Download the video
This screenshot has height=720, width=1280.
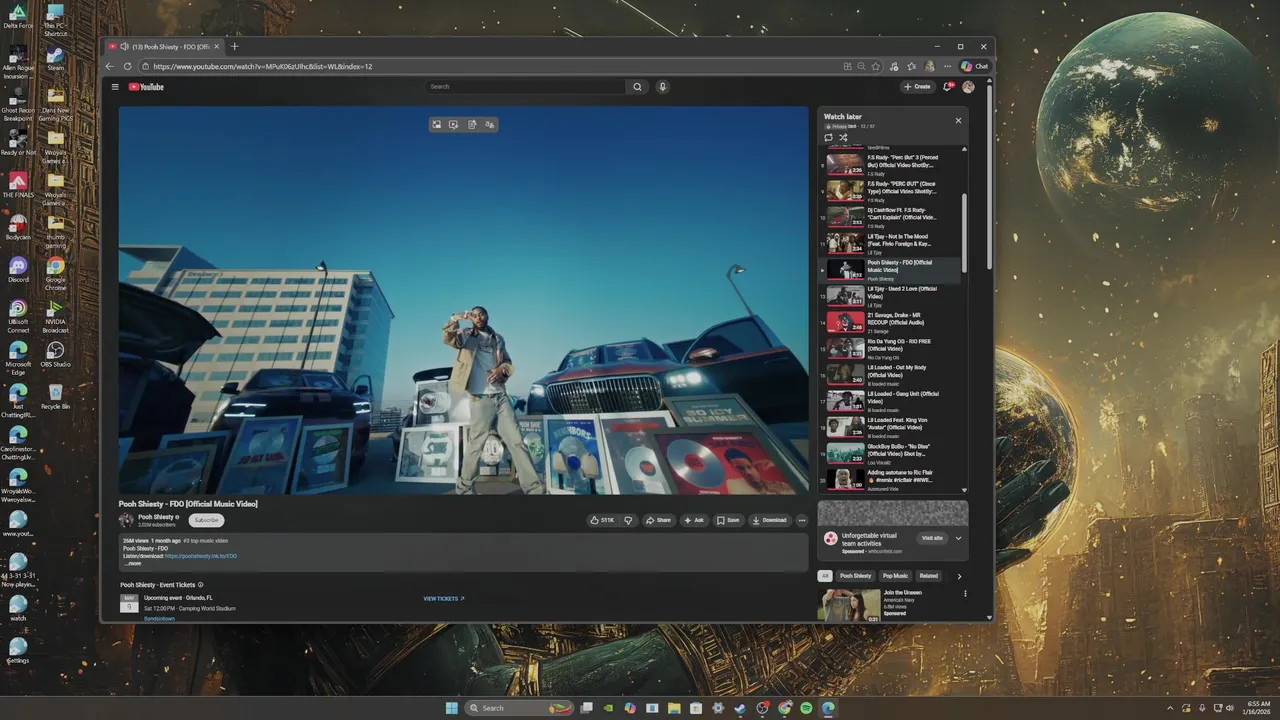click(770, 520)
